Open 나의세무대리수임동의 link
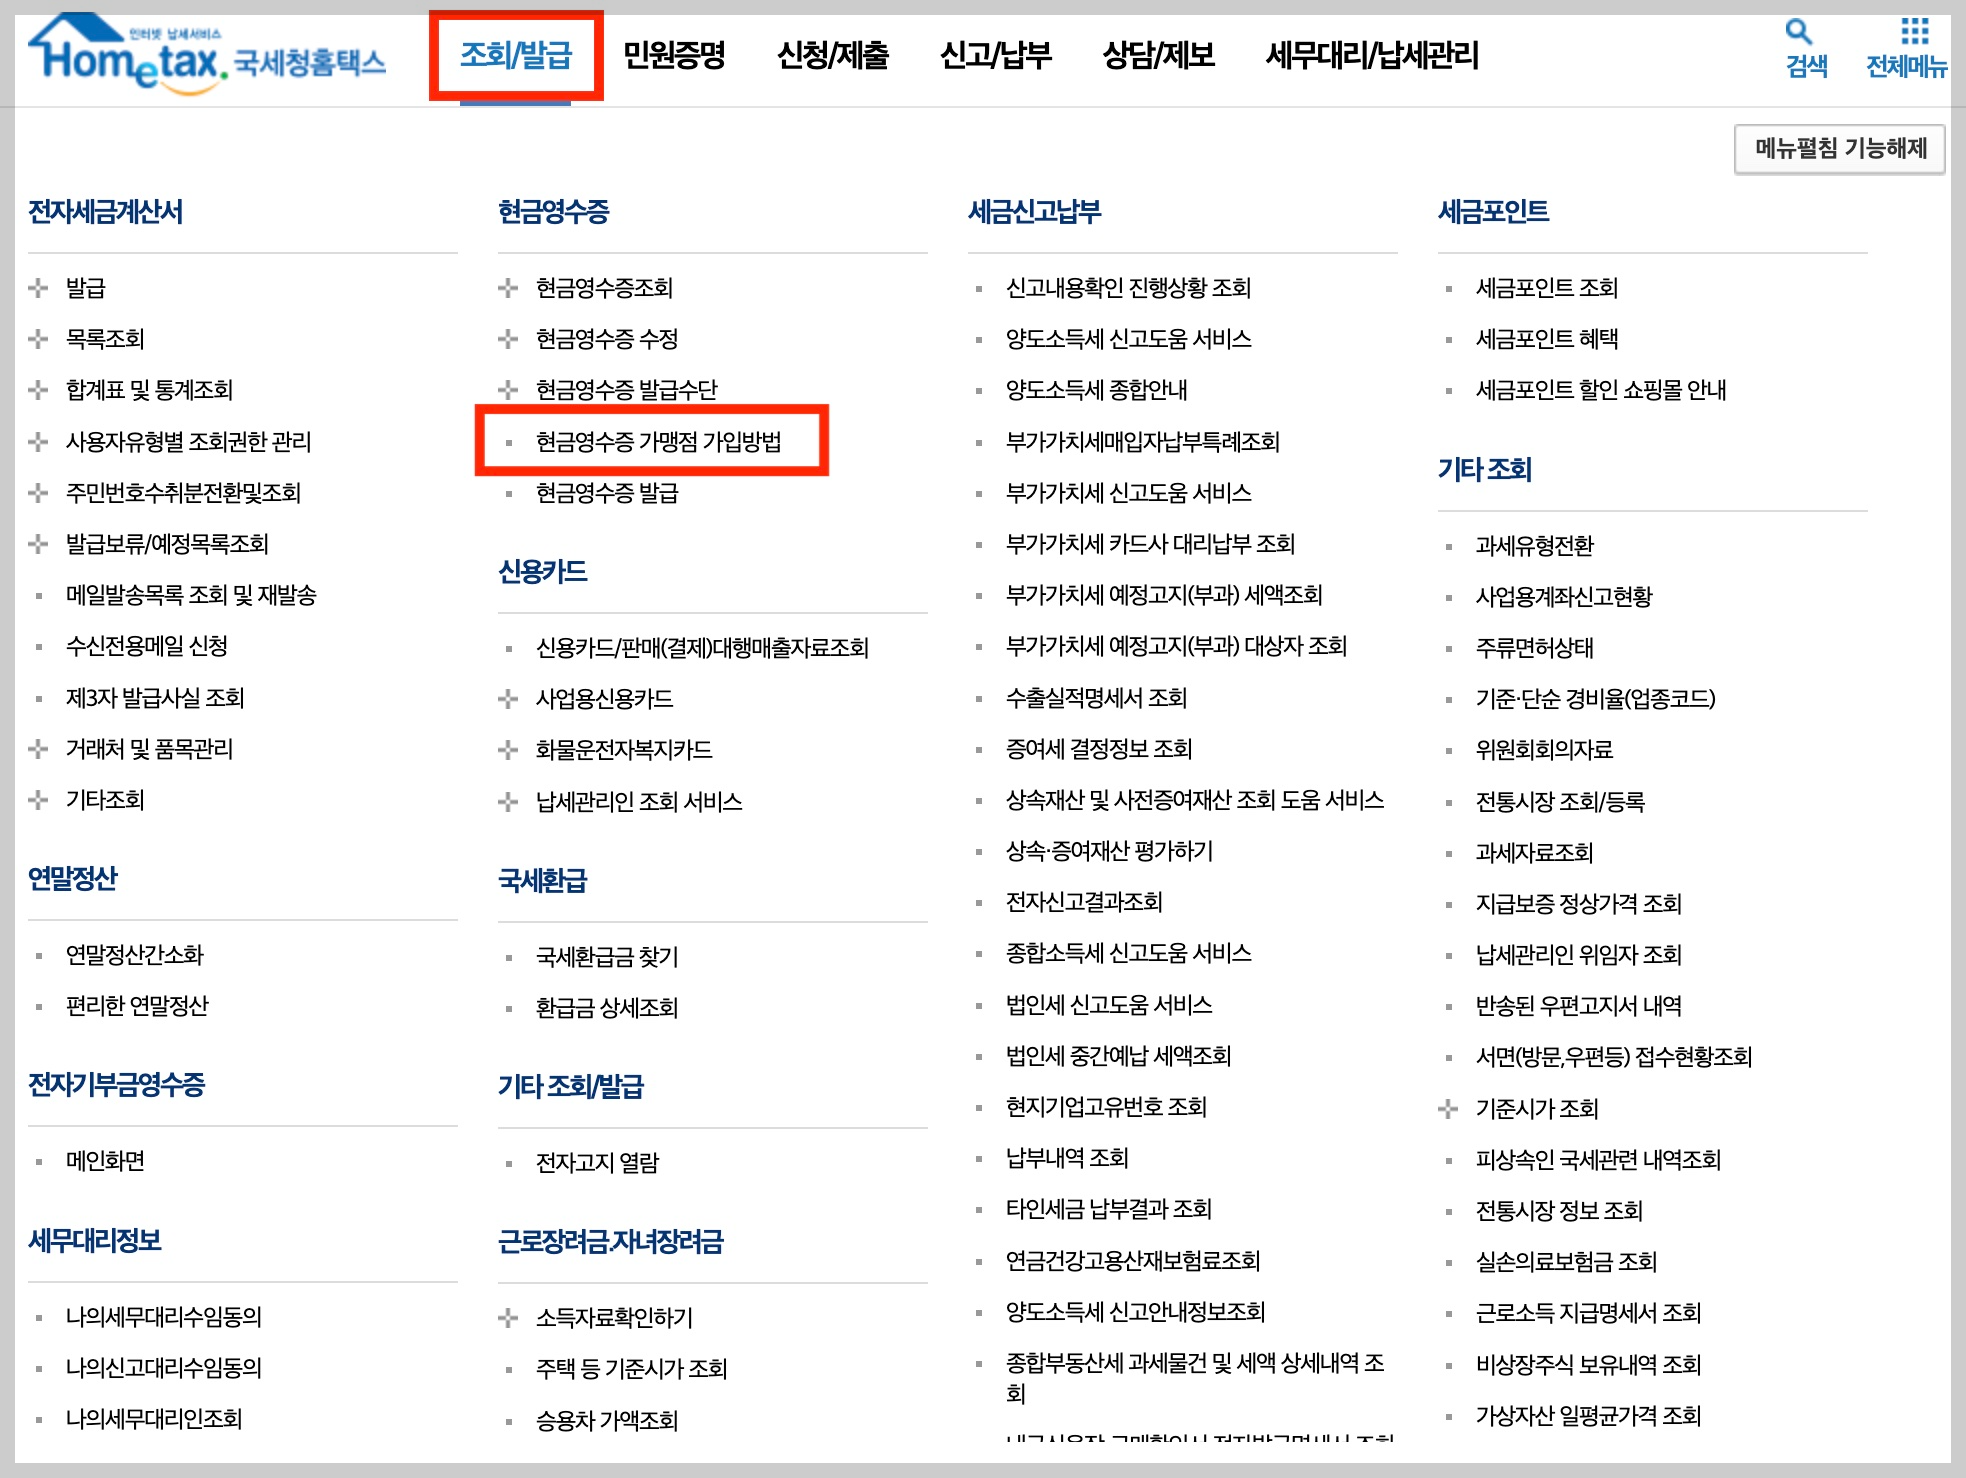Image resolution: width=1966 pixels, height=1478 pixels. 164,1317
